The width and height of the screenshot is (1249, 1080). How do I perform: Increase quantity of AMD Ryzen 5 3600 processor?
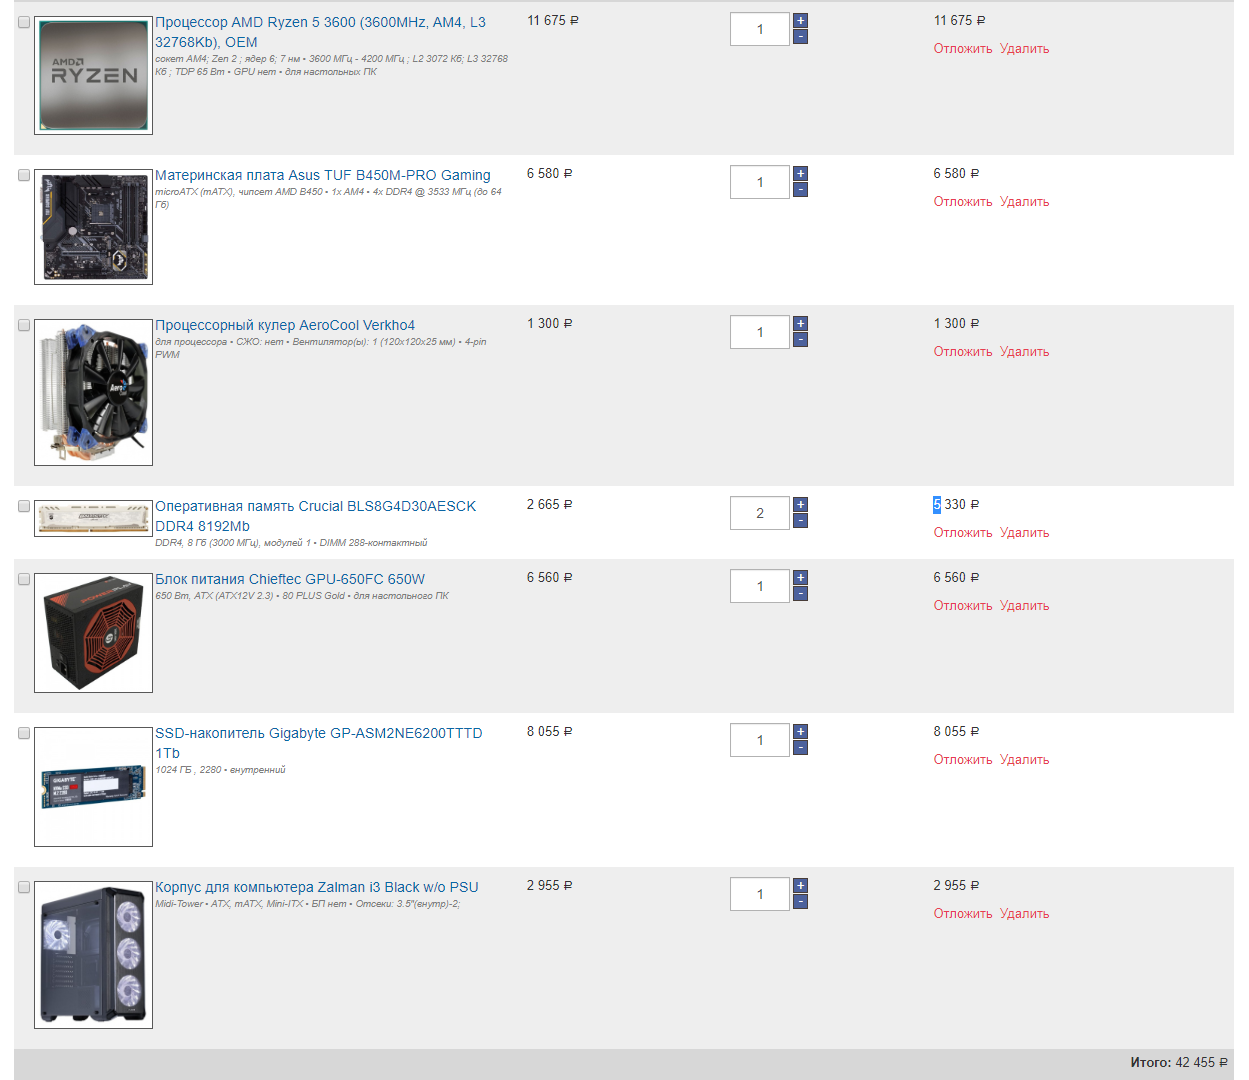point(800,21)
